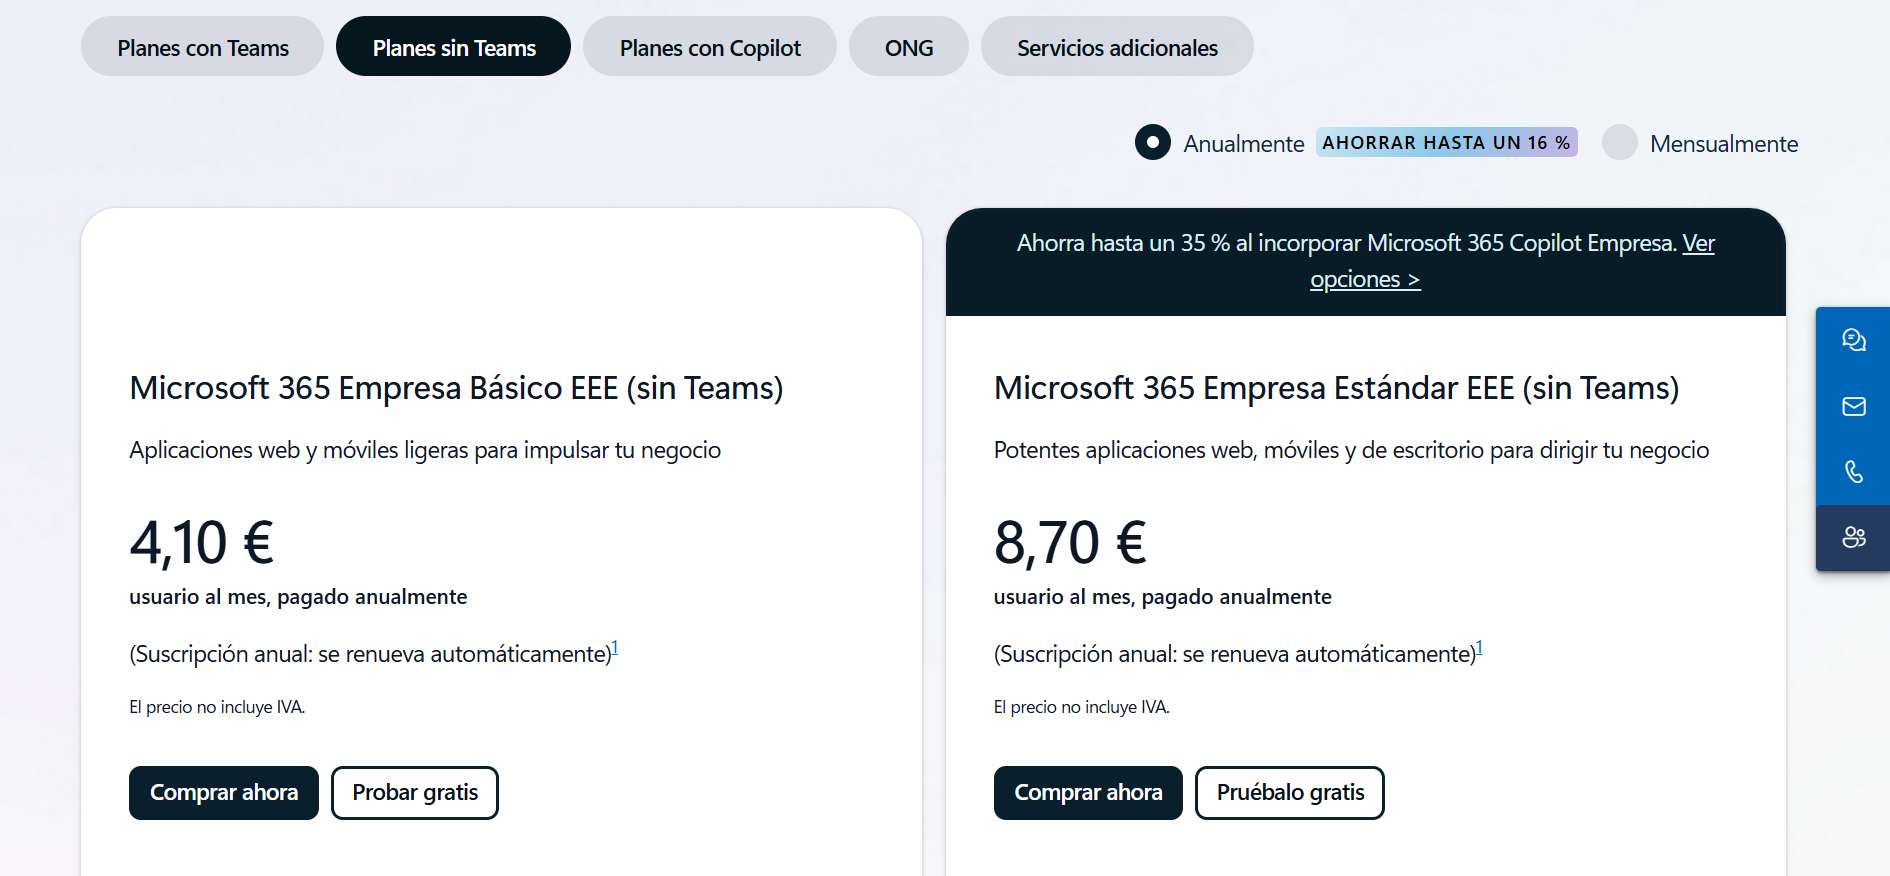This screenshot has width=1890, height=876.
Task: Click Probar gratis for Empresa Básico
Action: tap(415, 793)
